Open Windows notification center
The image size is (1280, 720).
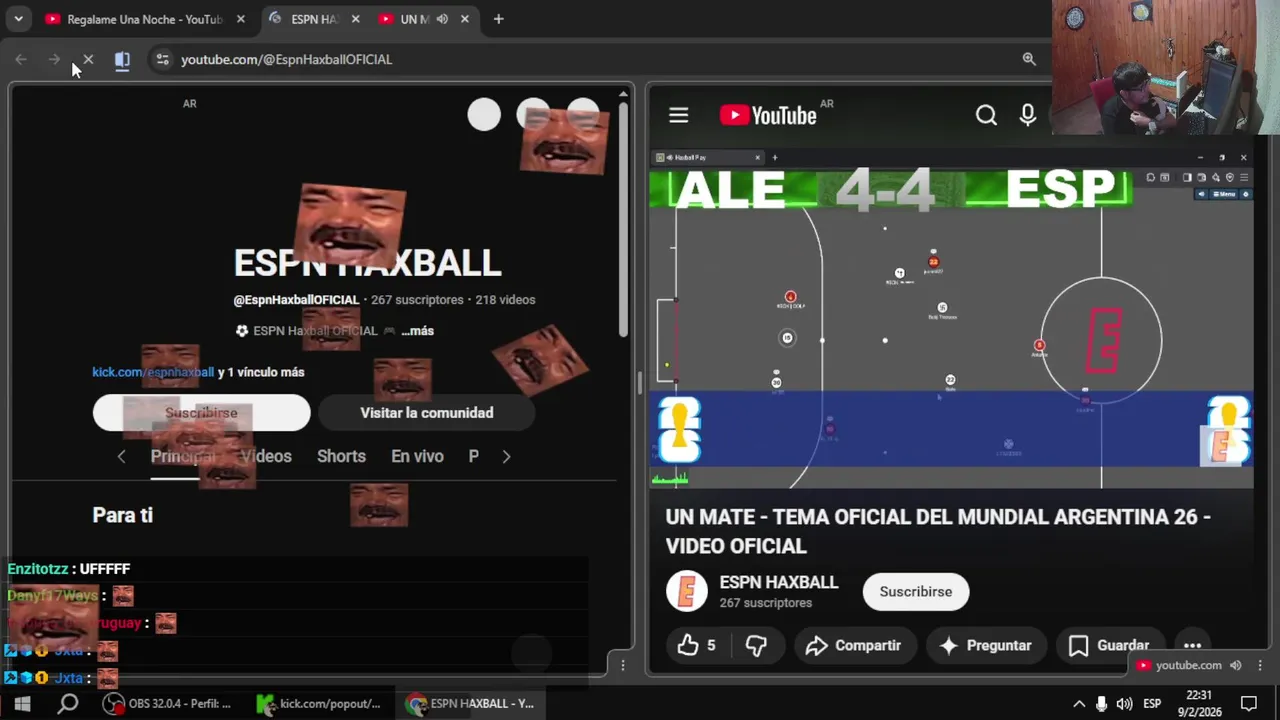click(1249, 704)
